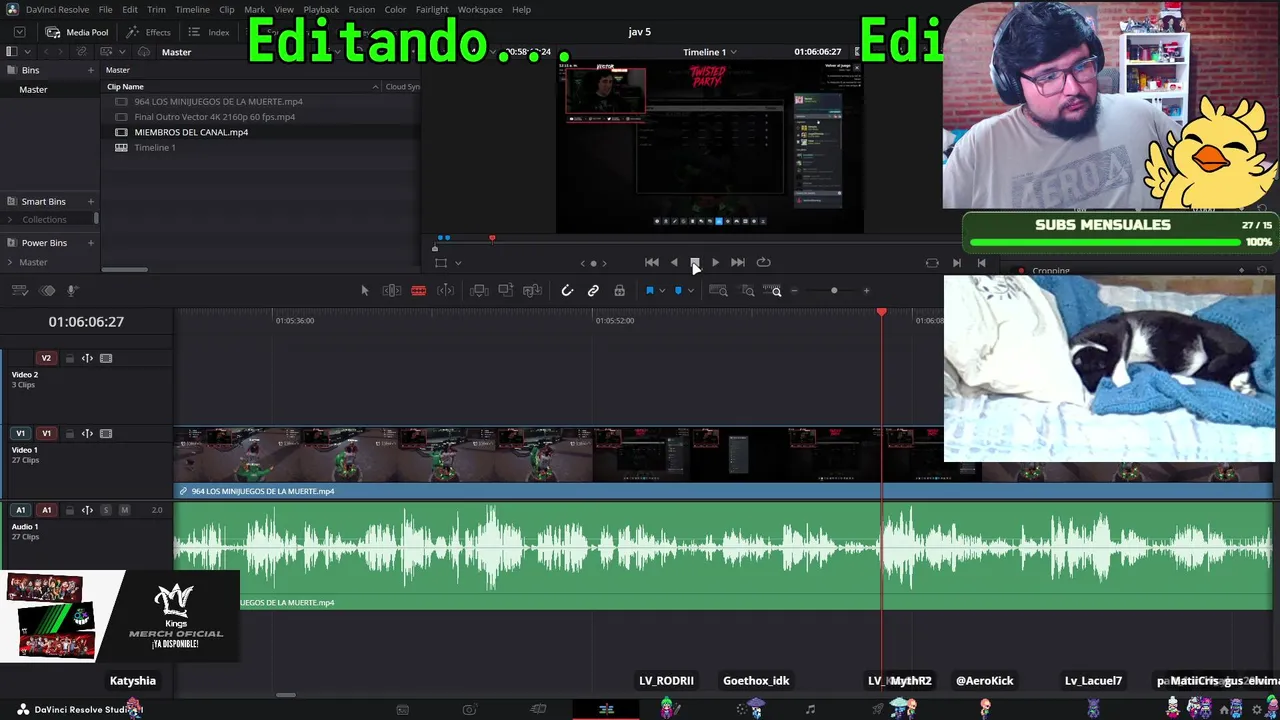Add a blue marker on timeline
Image resolution: width=1280 pixels, height=720 pixels.
678,291
